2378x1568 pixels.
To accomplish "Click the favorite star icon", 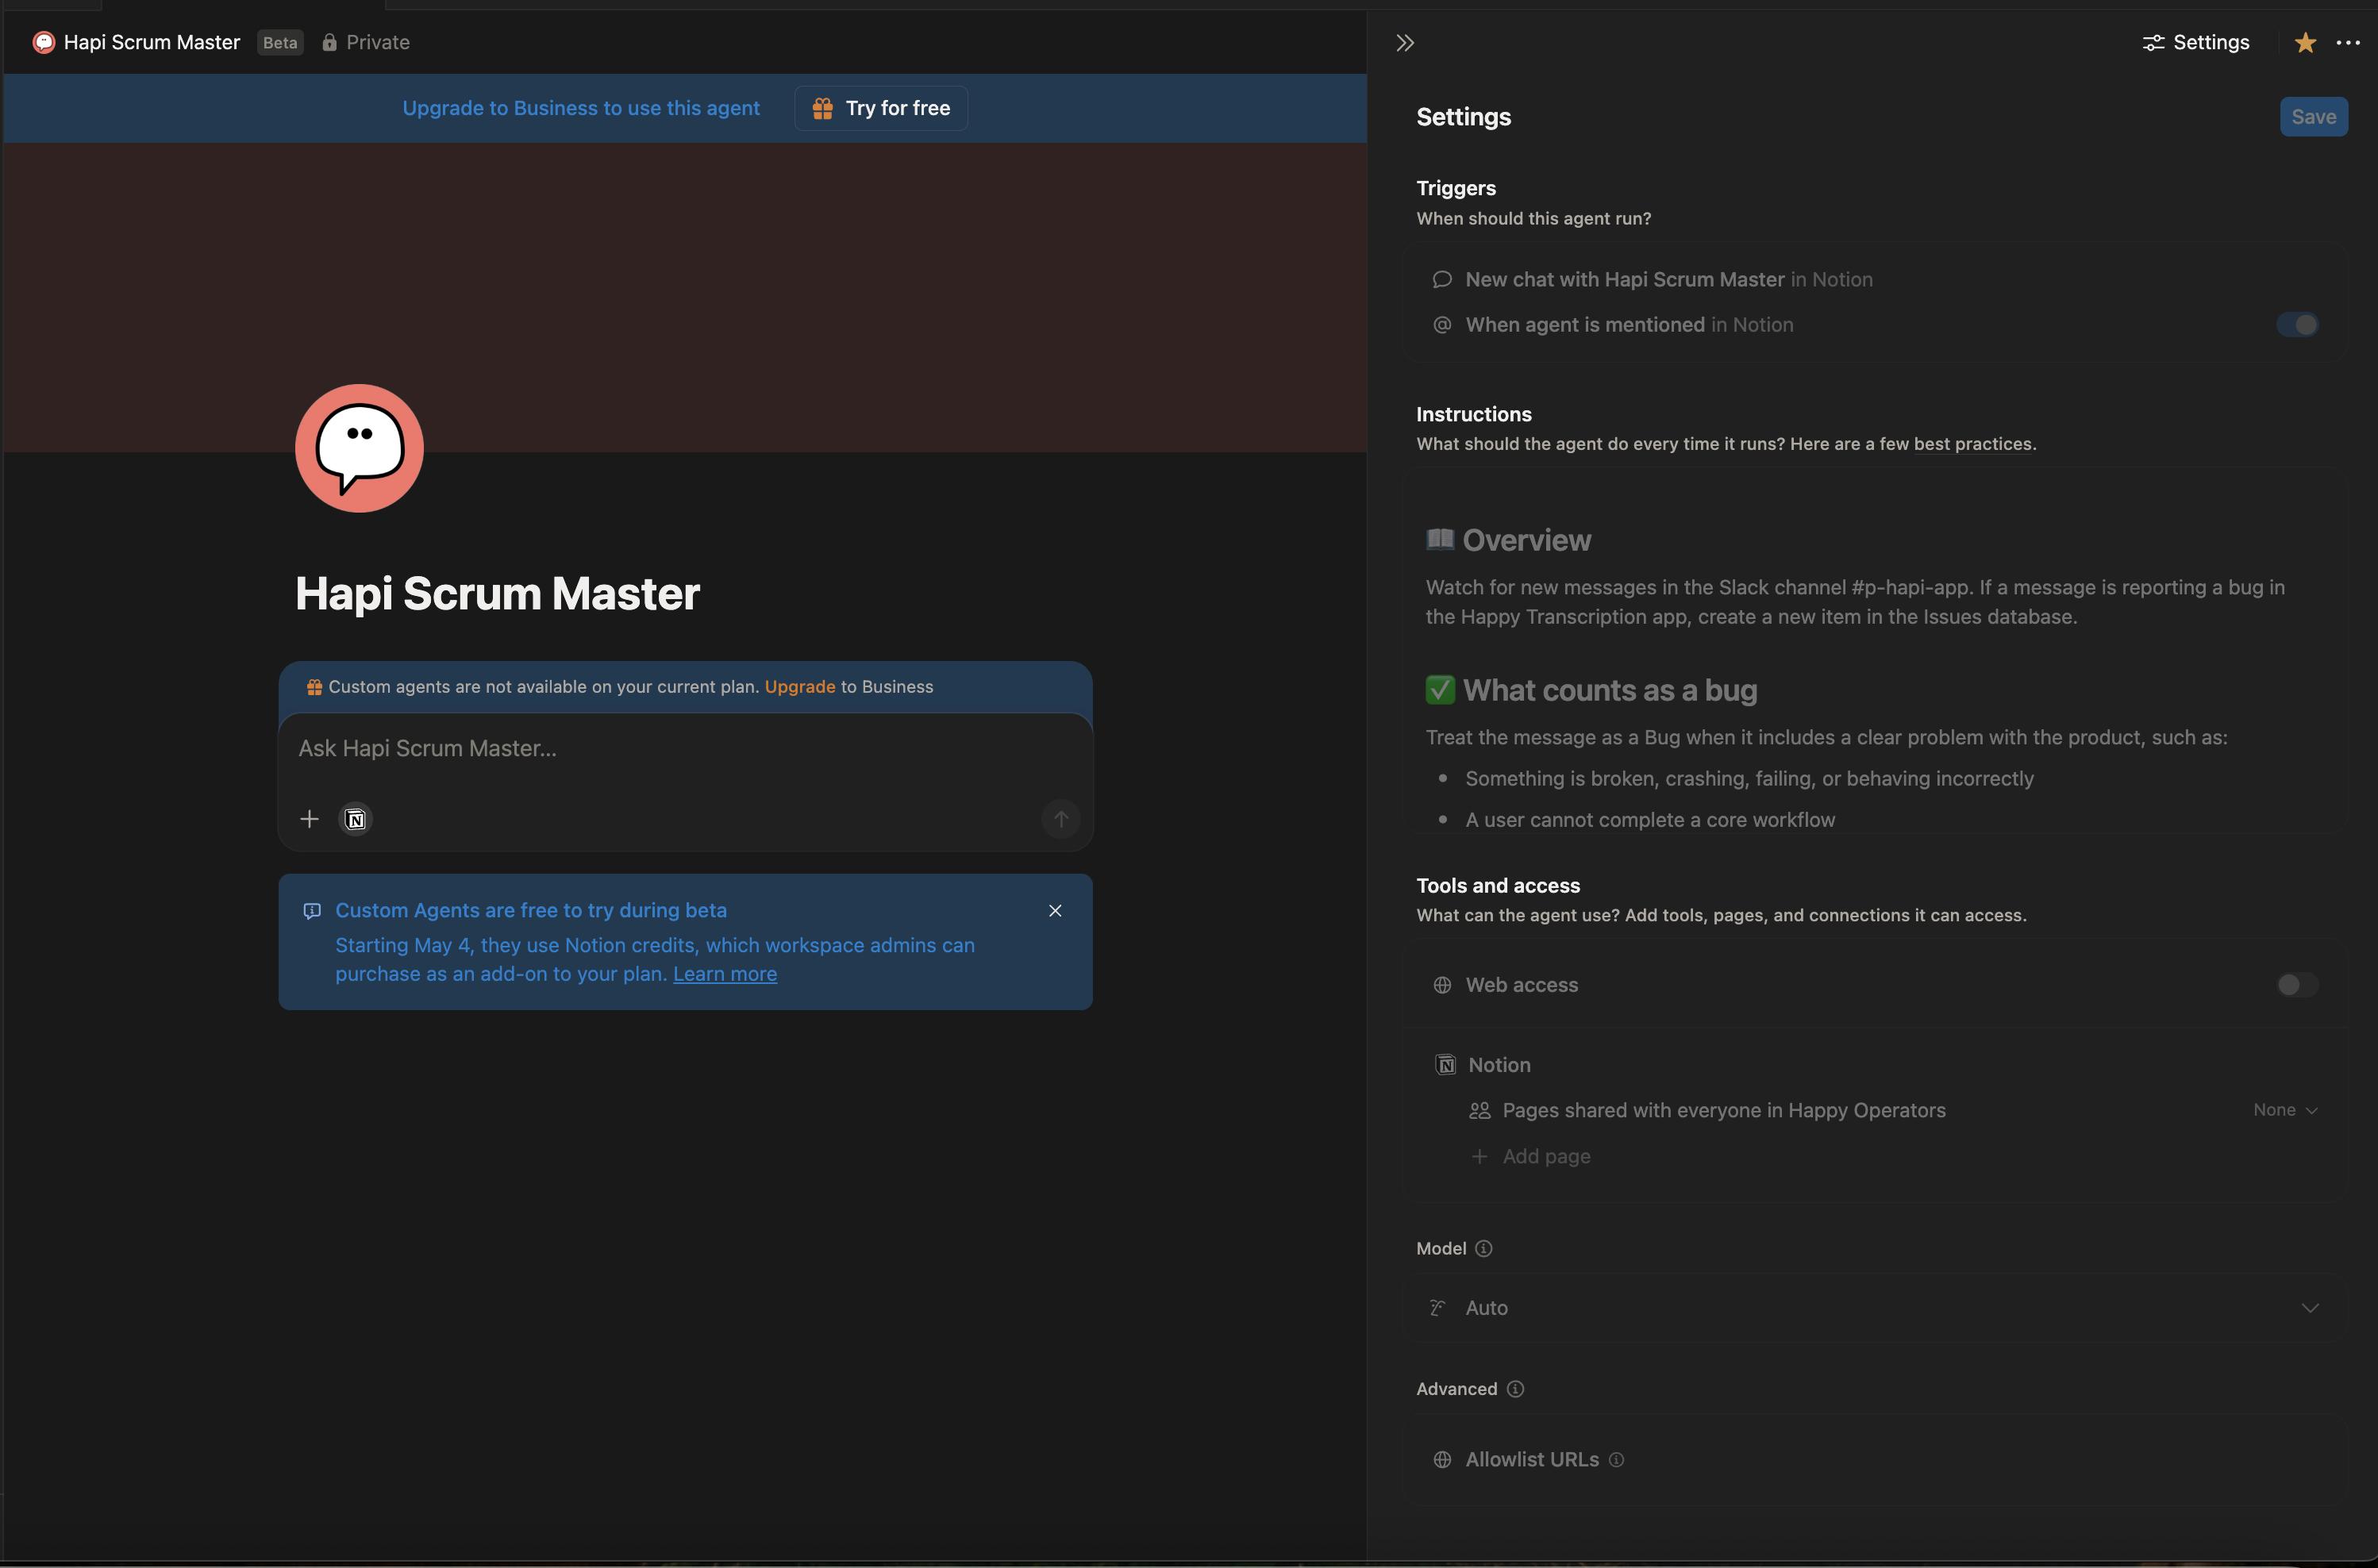I will (2305, 42).
